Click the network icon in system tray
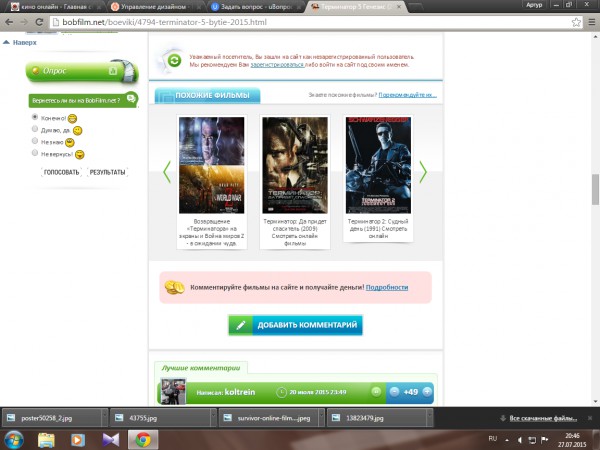Screen dimensions: 600x450 [x=532, y=440]
